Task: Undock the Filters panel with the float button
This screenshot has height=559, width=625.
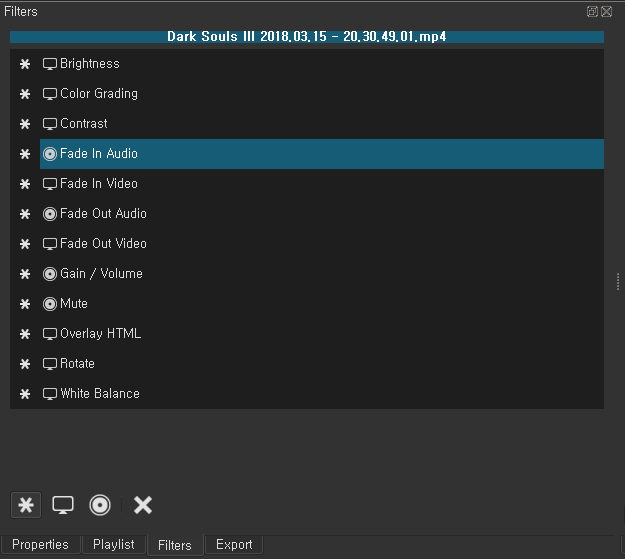Action: (592, 12)
